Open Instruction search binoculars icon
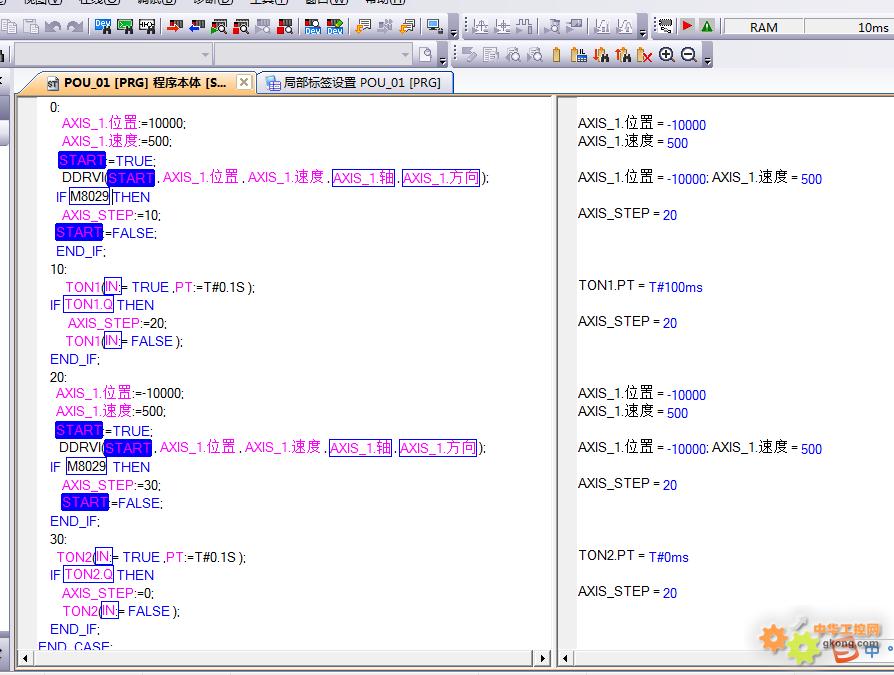The image size is (894, 675). coord(125,26)
